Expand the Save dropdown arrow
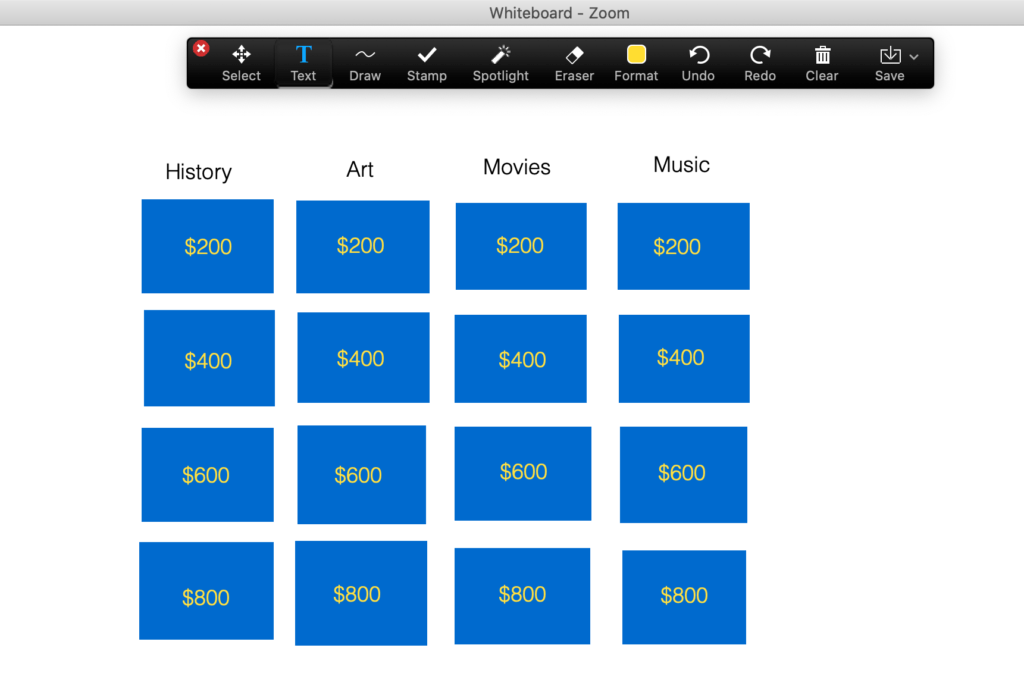The width and height of the screenshot is (1024, 695). (914, 57)
